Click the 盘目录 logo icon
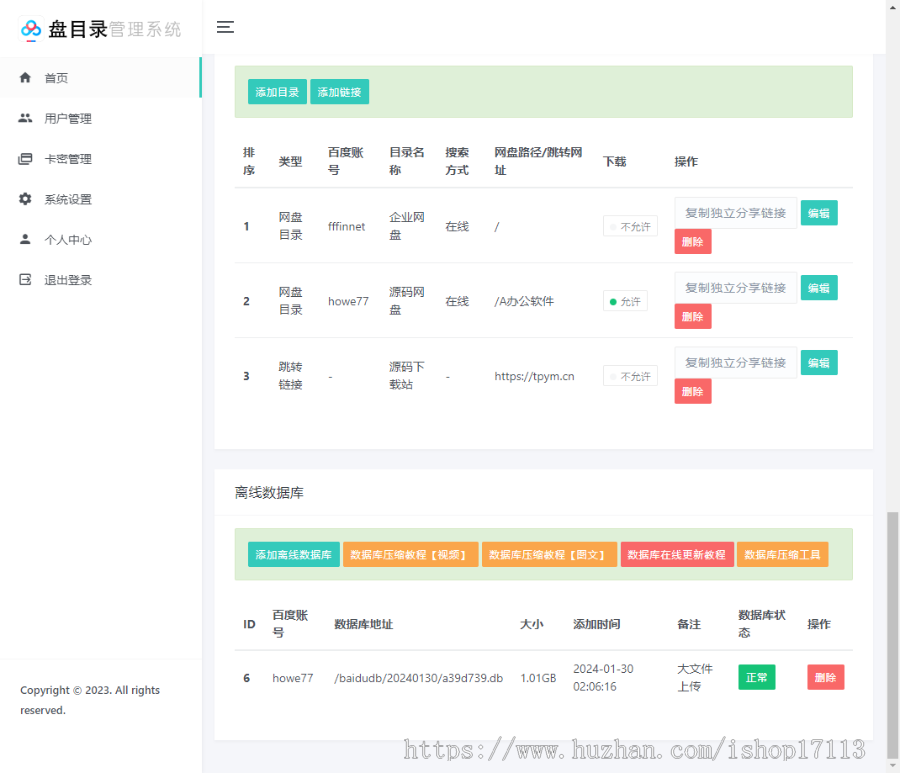Image resolution: width=900 pixels, height=773 pixels. (x=30, y=29)
